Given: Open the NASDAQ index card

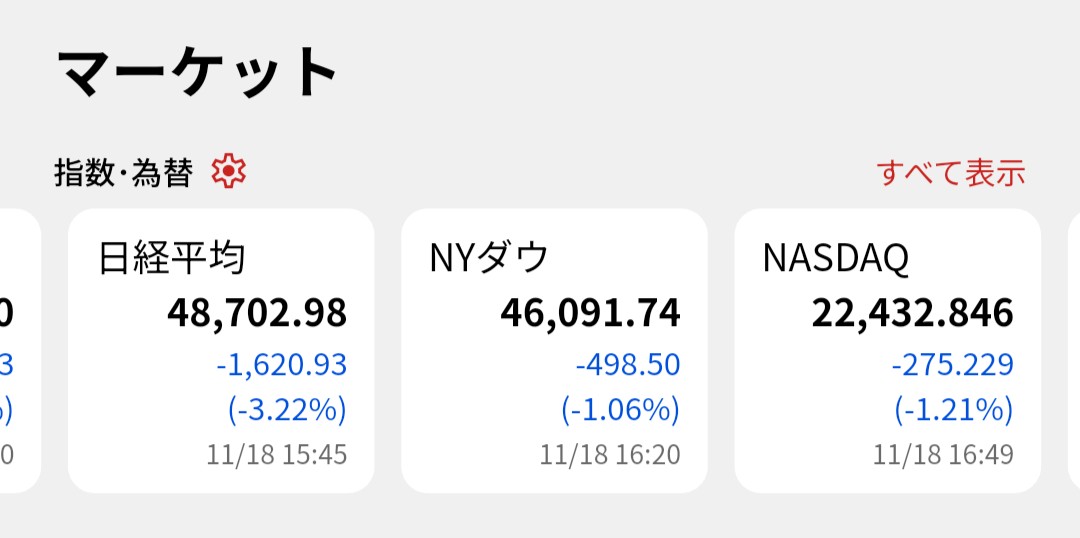Looking at the screenshot, I should click(887, 350).
